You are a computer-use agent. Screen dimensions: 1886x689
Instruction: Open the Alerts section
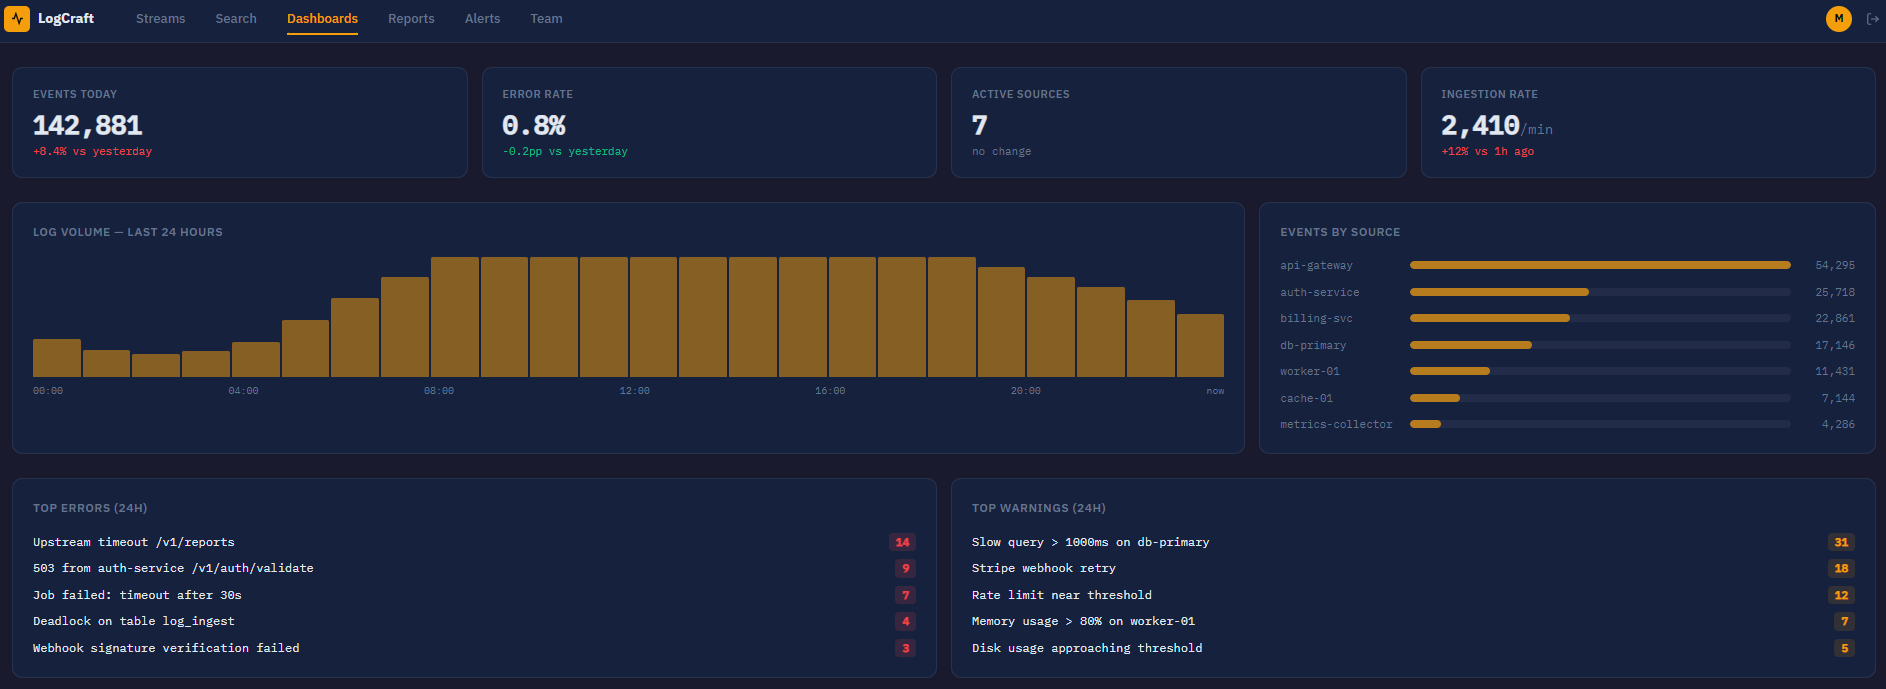482,18
